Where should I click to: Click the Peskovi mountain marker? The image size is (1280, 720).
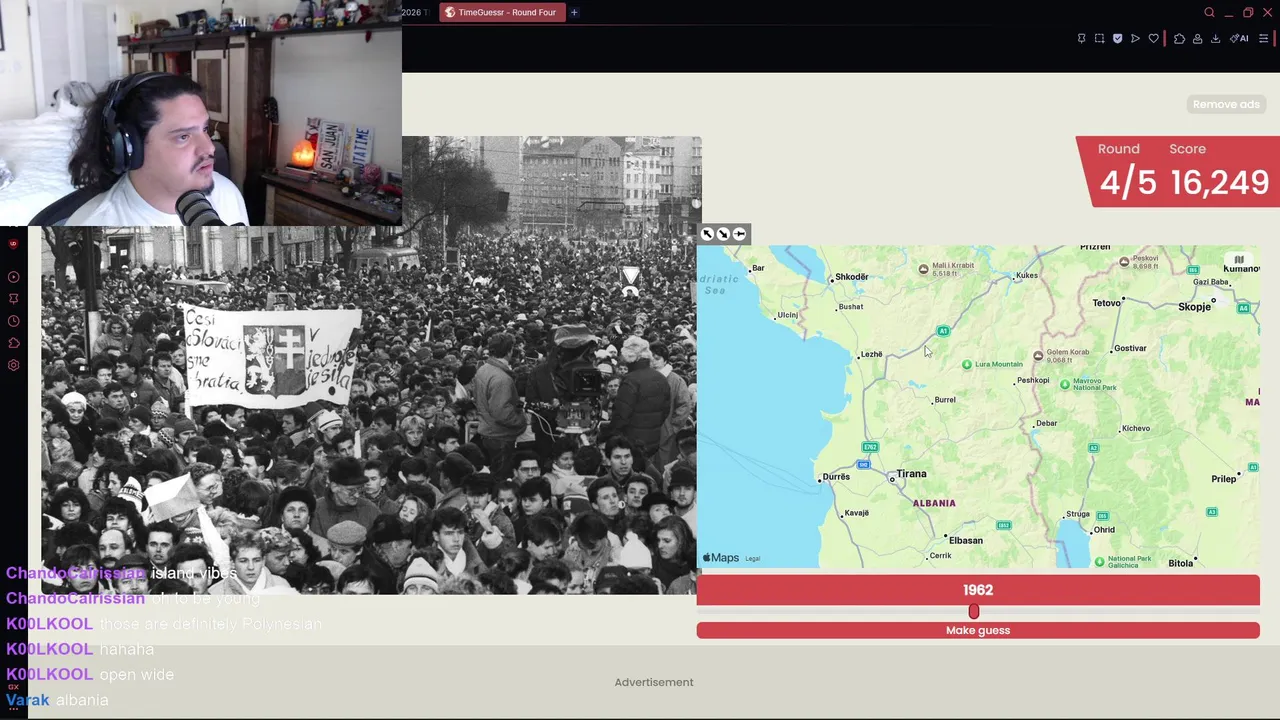tap(1124, 262)
